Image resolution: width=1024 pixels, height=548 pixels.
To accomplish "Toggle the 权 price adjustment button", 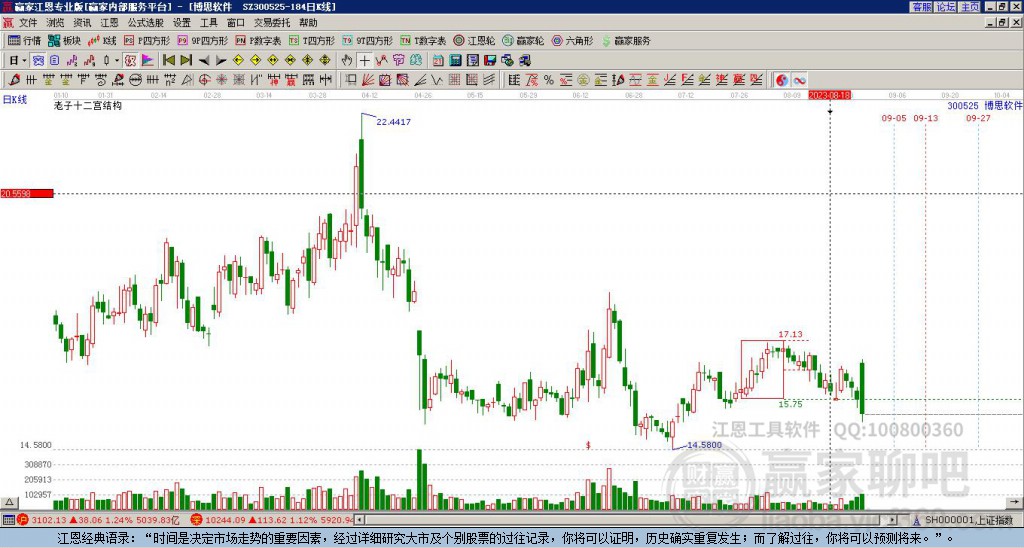I will [x=130, y=61].
